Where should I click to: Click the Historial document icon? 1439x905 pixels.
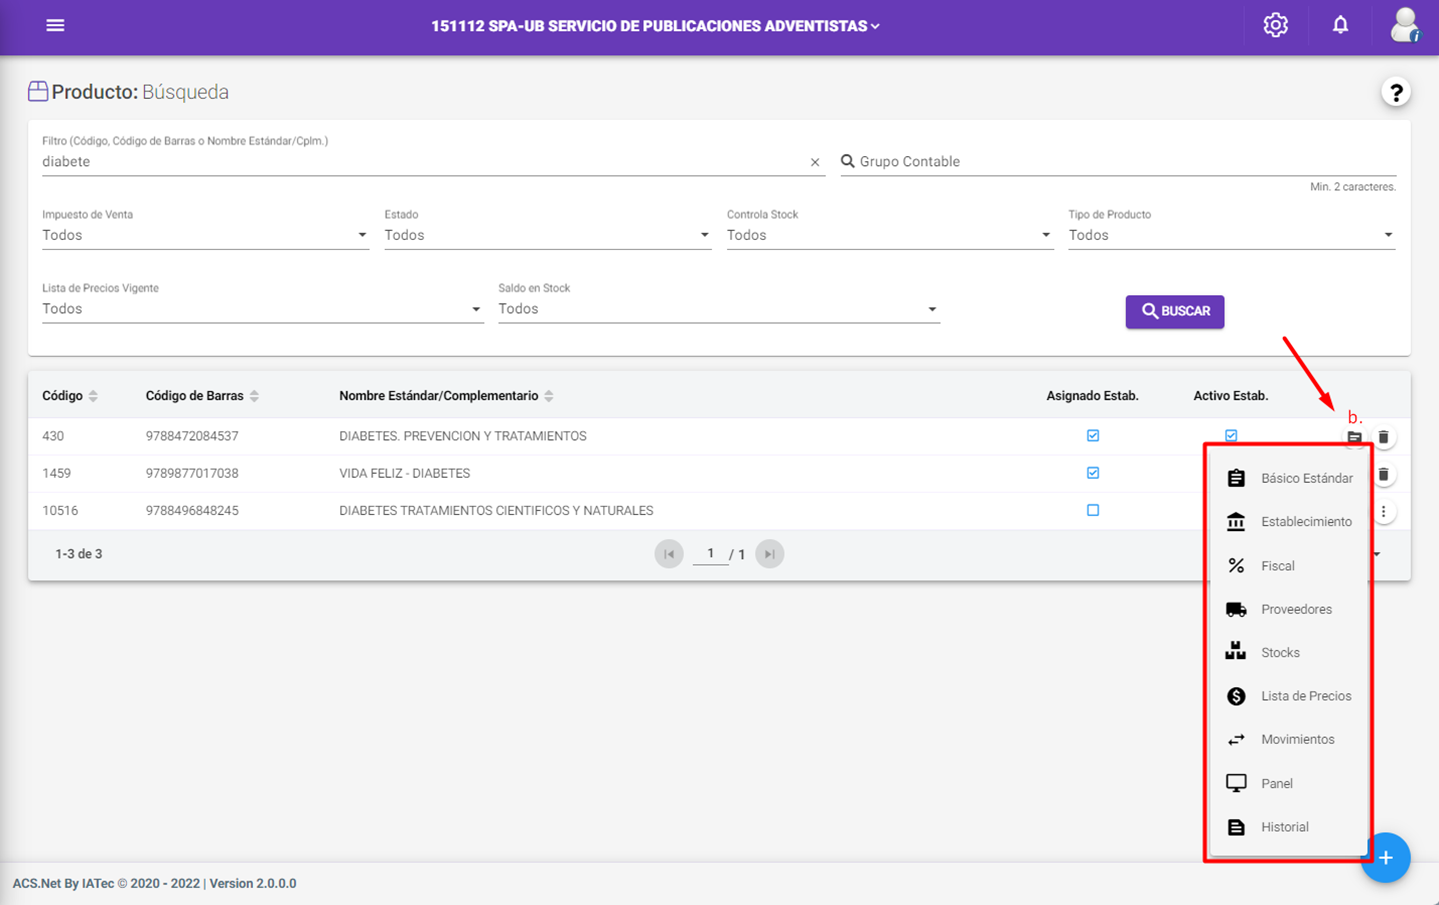pos(1236,827)
